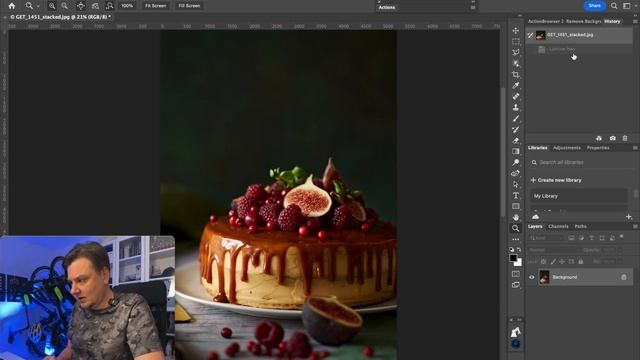The height and width of the screenshot is (360, 640).
Task: Swap foreground and background colors
Action: pyautogui.click(x=520, y=249)
